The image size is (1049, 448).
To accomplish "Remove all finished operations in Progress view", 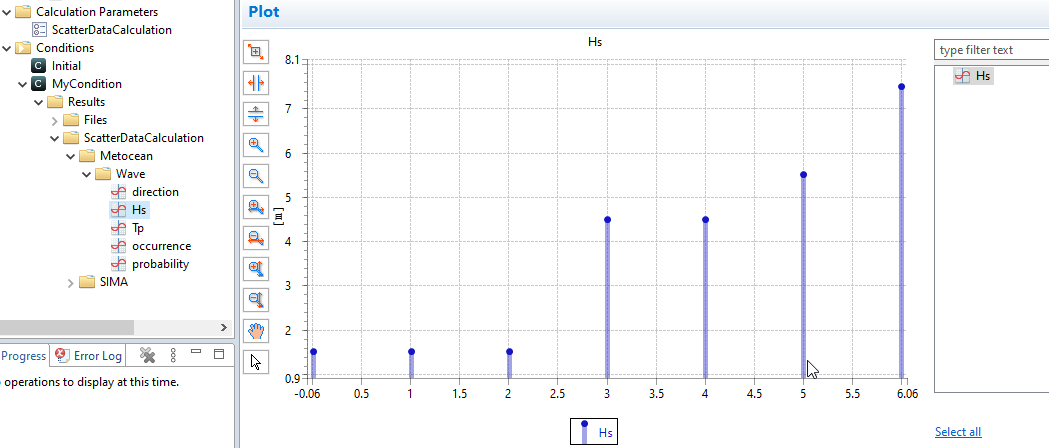I will (x=147, y=355).
